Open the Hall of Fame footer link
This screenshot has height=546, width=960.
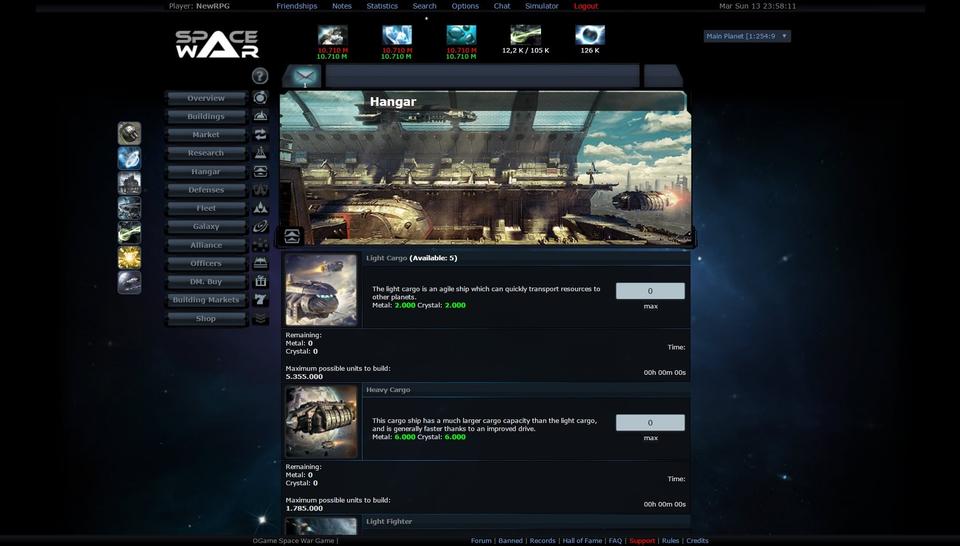582,540
